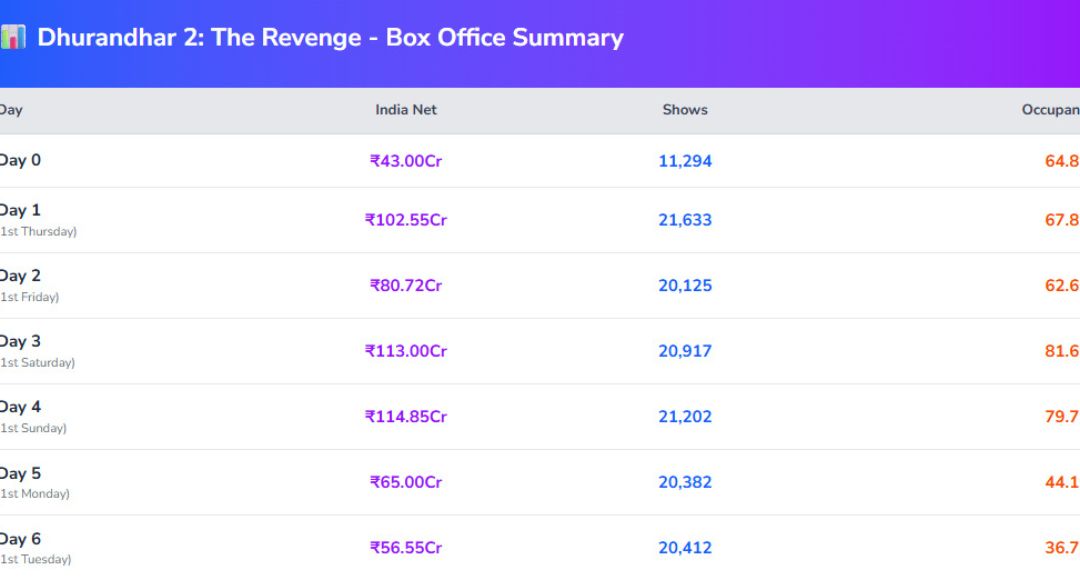Select the Day 5 row label

click(x=20, y=473)
